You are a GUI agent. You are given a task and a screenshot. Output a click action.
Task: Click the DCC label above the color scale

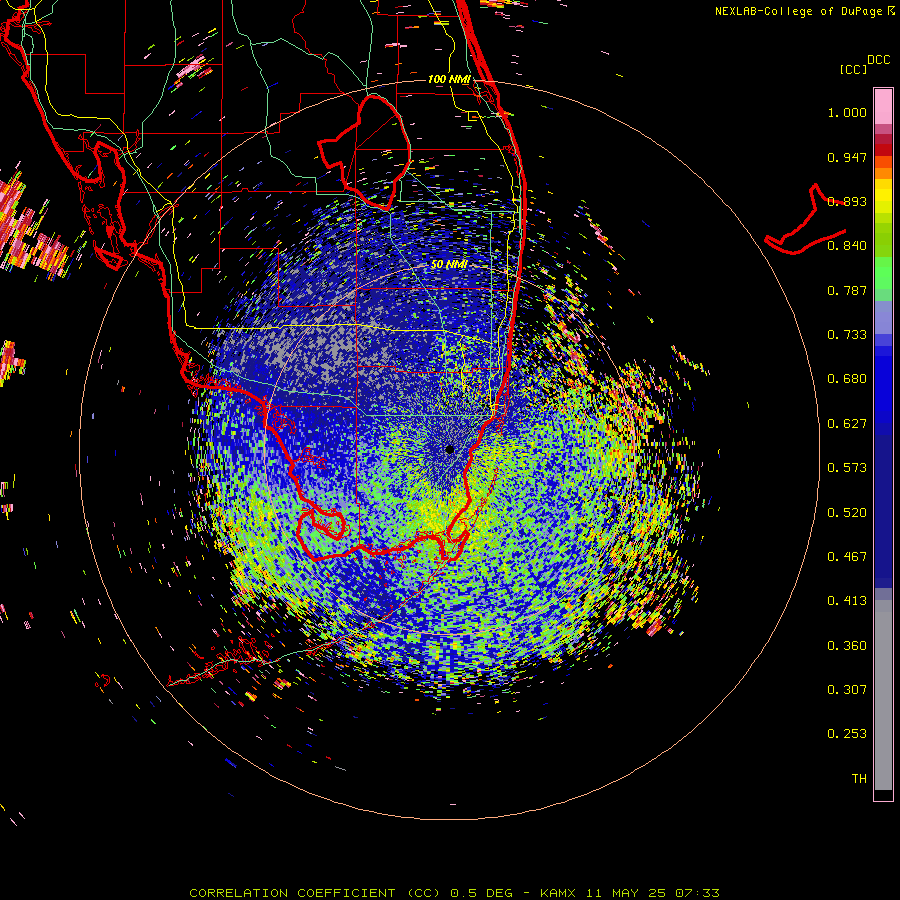[878, 60]
